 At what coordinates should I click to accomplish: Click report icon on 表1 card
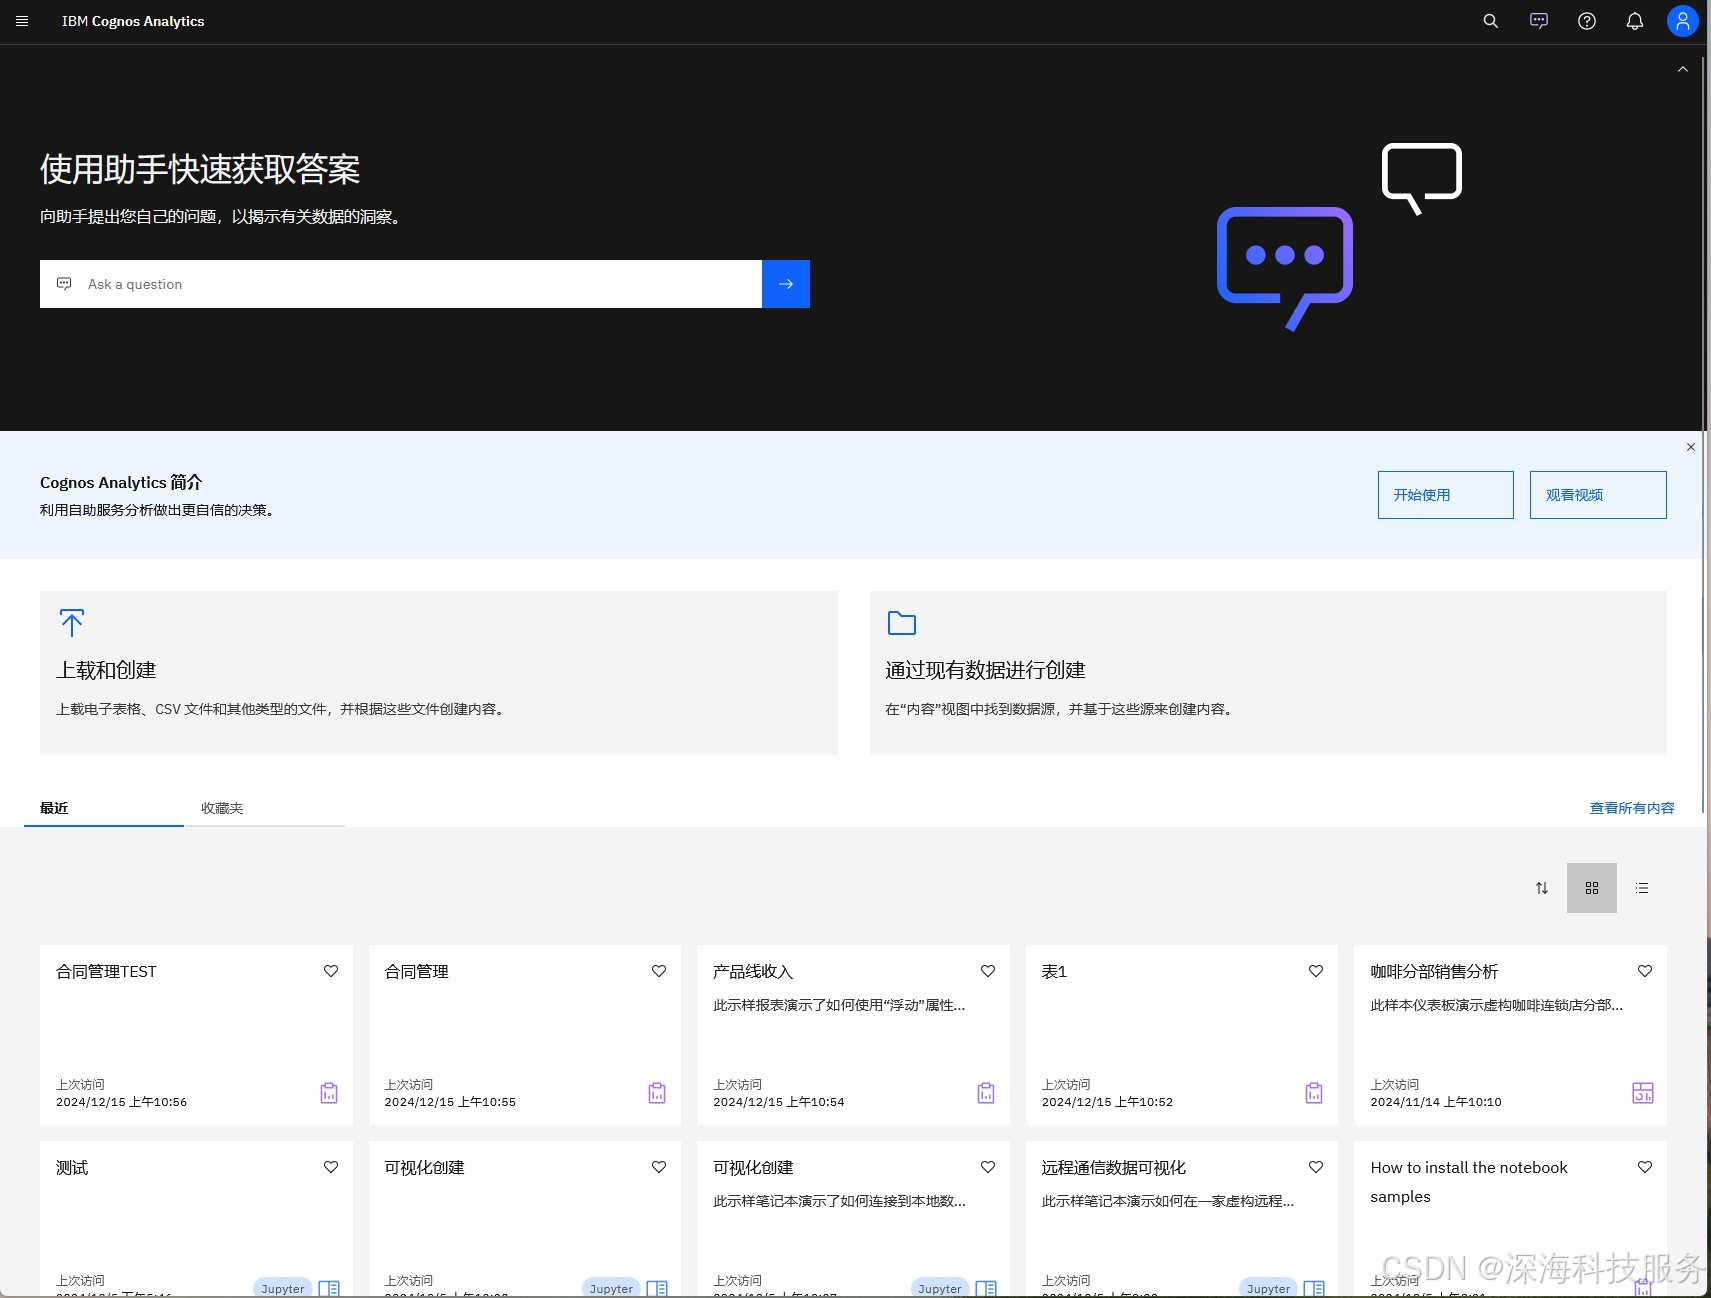[x=1314, y=1093]
